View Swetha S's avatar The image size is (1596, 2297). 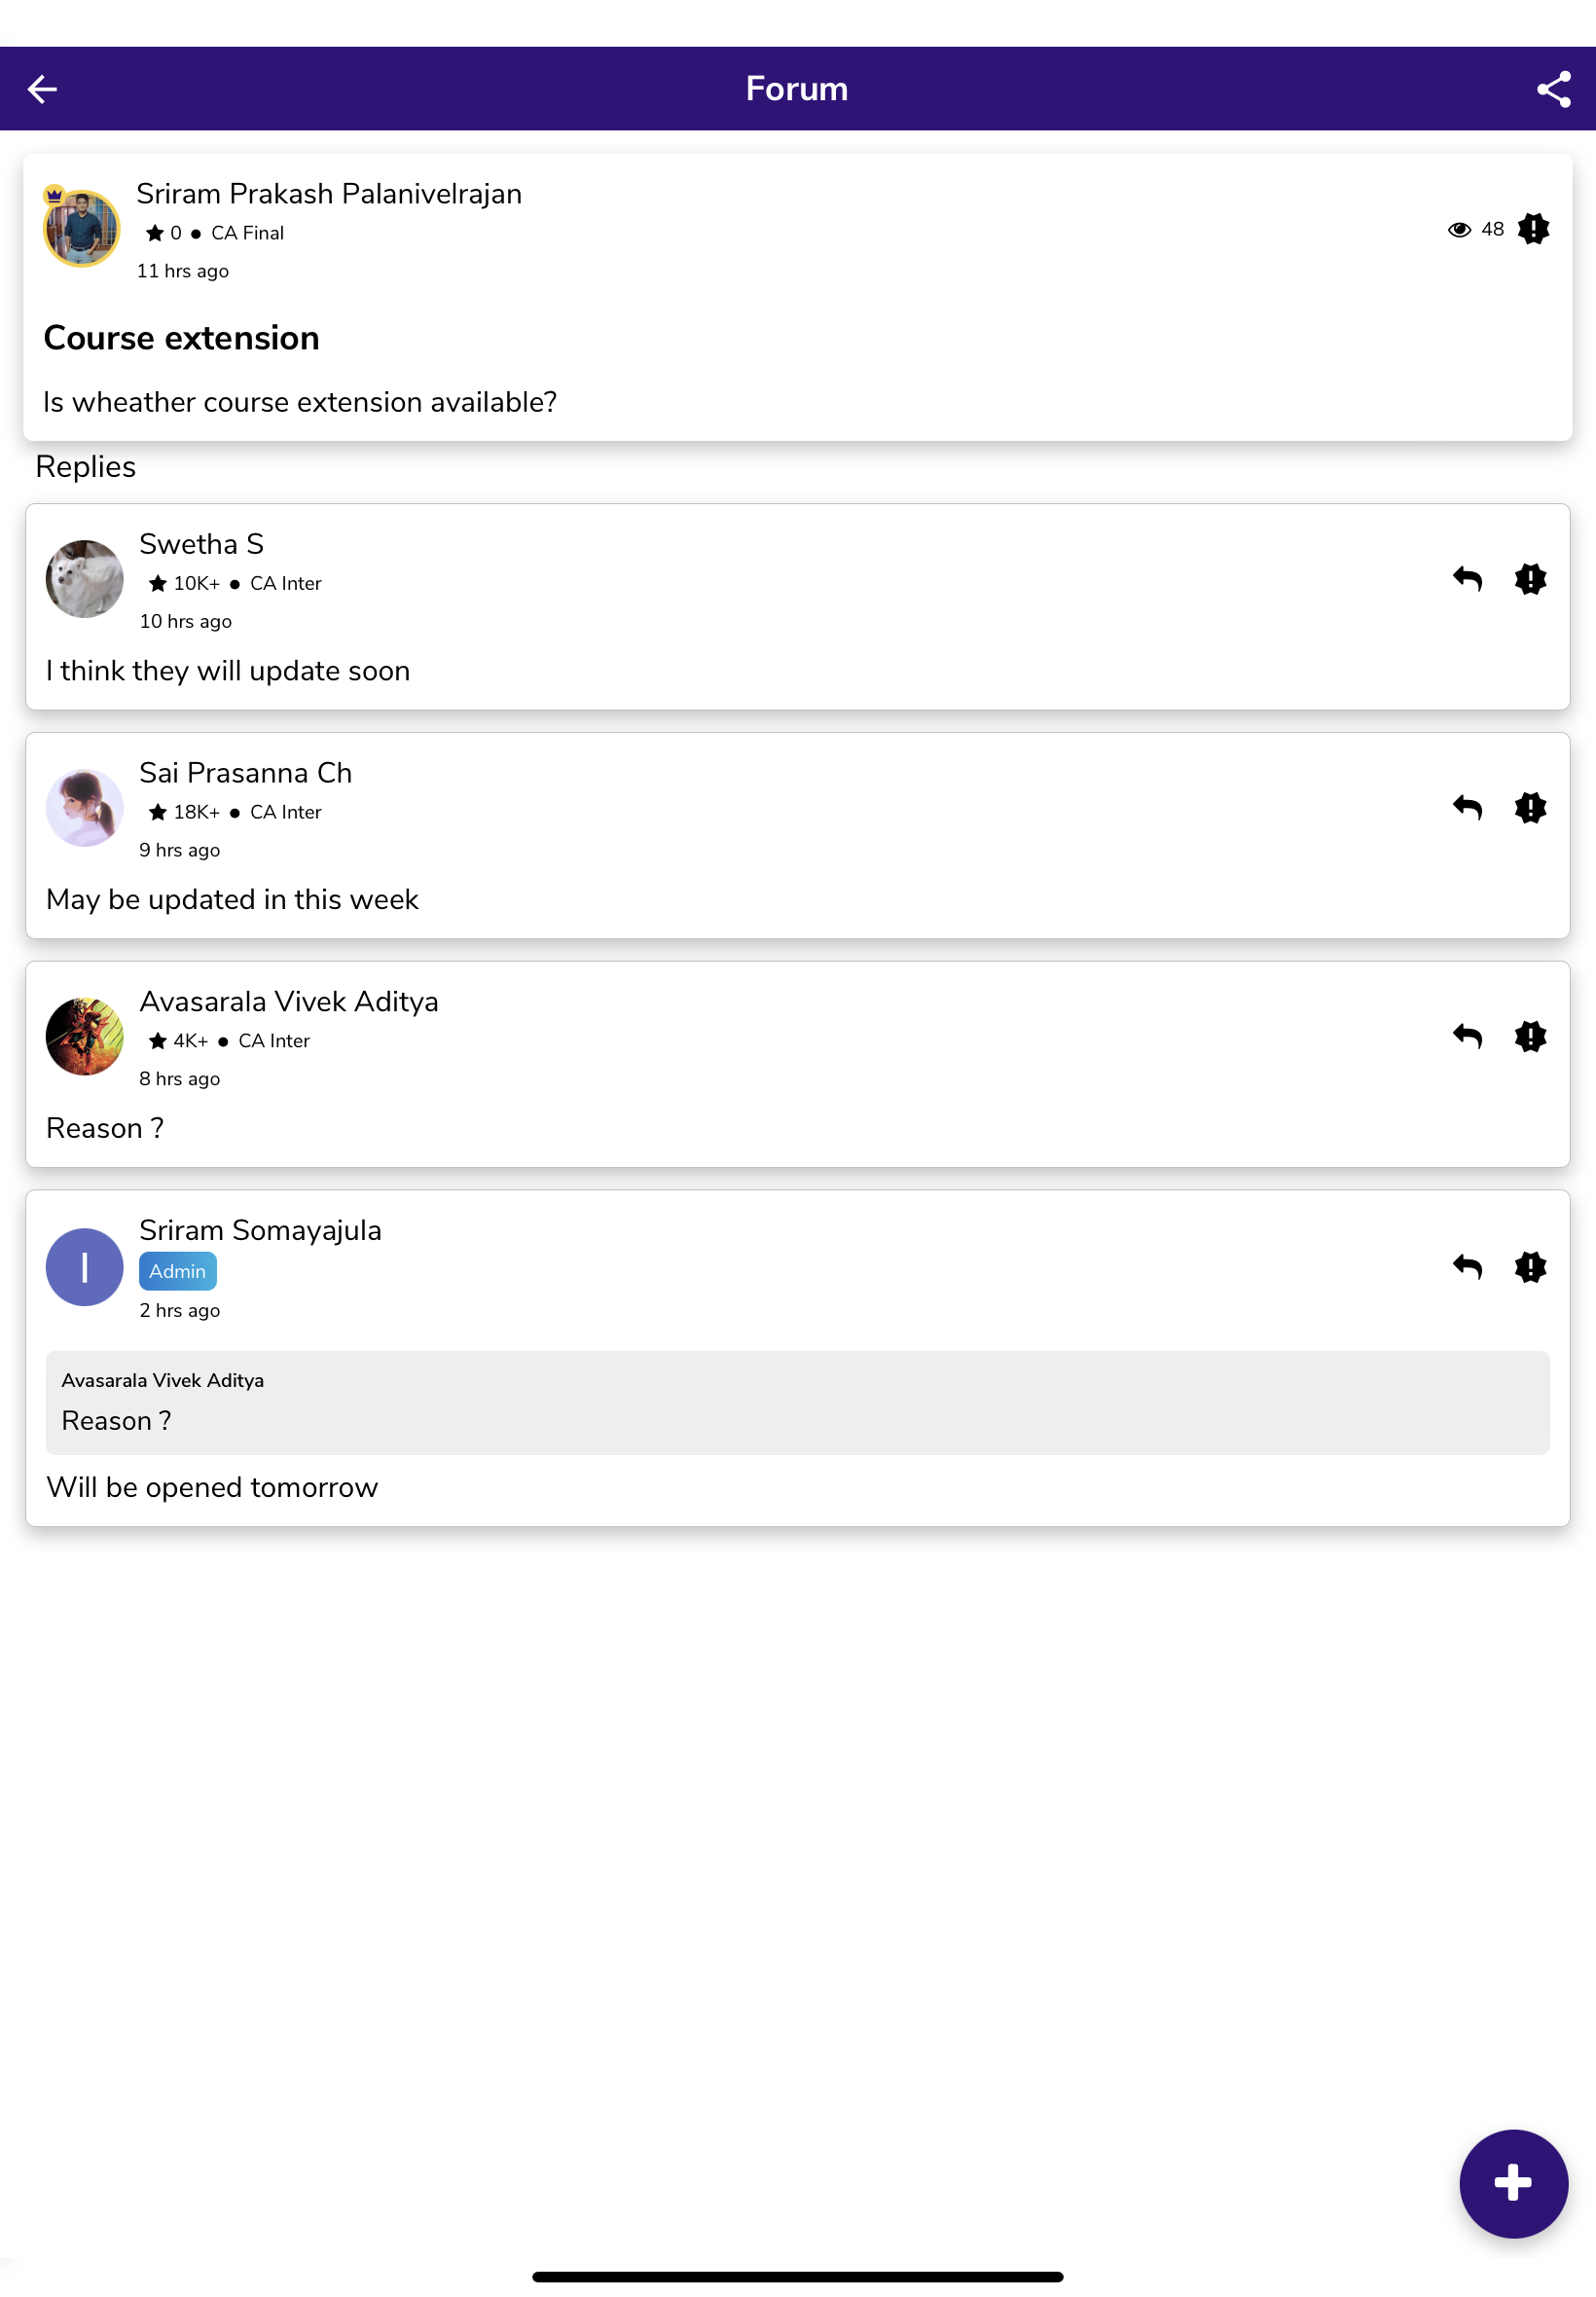[x=85, y=579]
